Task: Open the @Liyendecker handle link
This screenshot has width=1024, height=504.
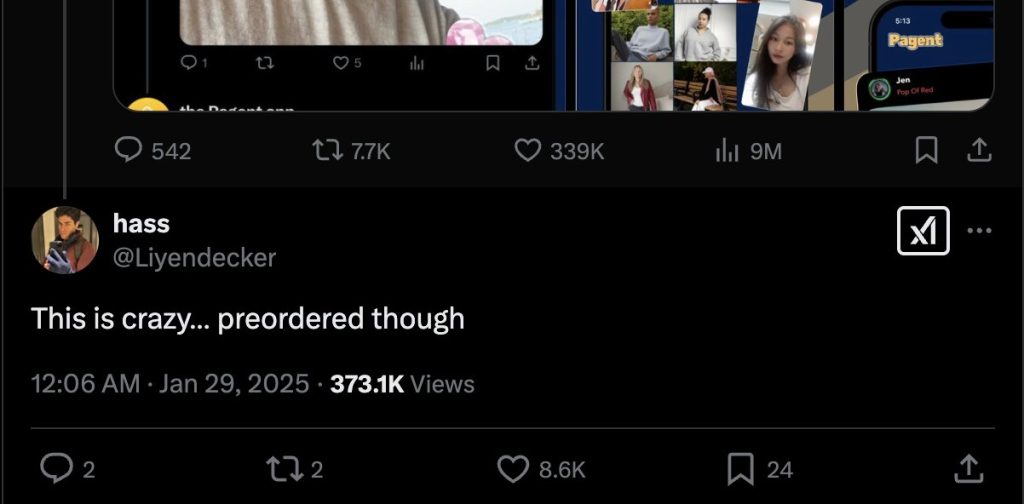Action: (195, 258)
